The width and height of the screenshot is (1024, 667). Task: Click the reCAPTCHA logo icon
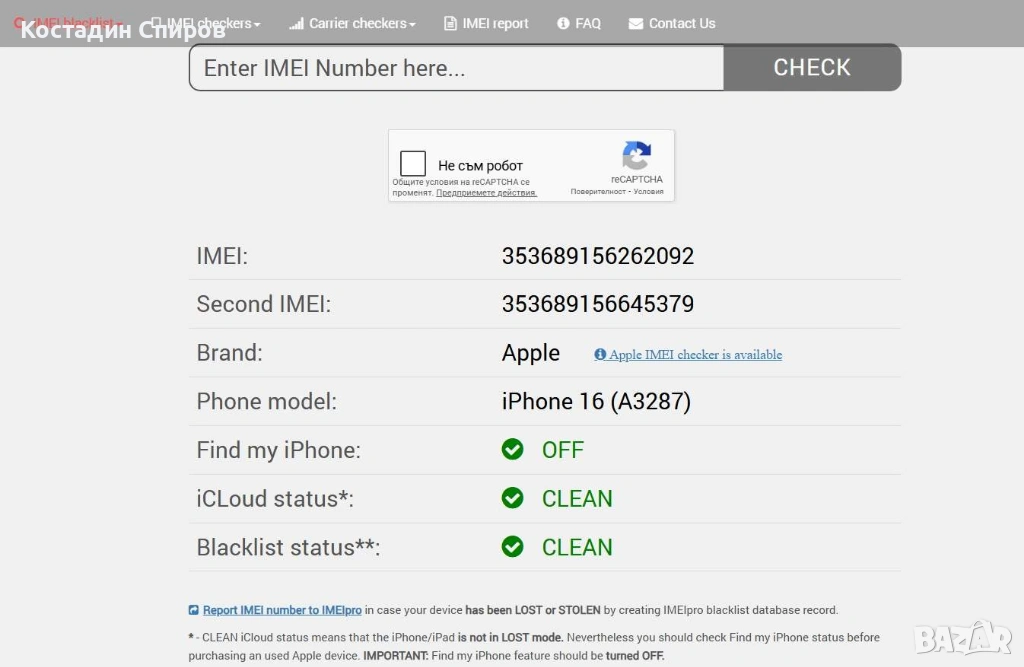coord(637,156)
